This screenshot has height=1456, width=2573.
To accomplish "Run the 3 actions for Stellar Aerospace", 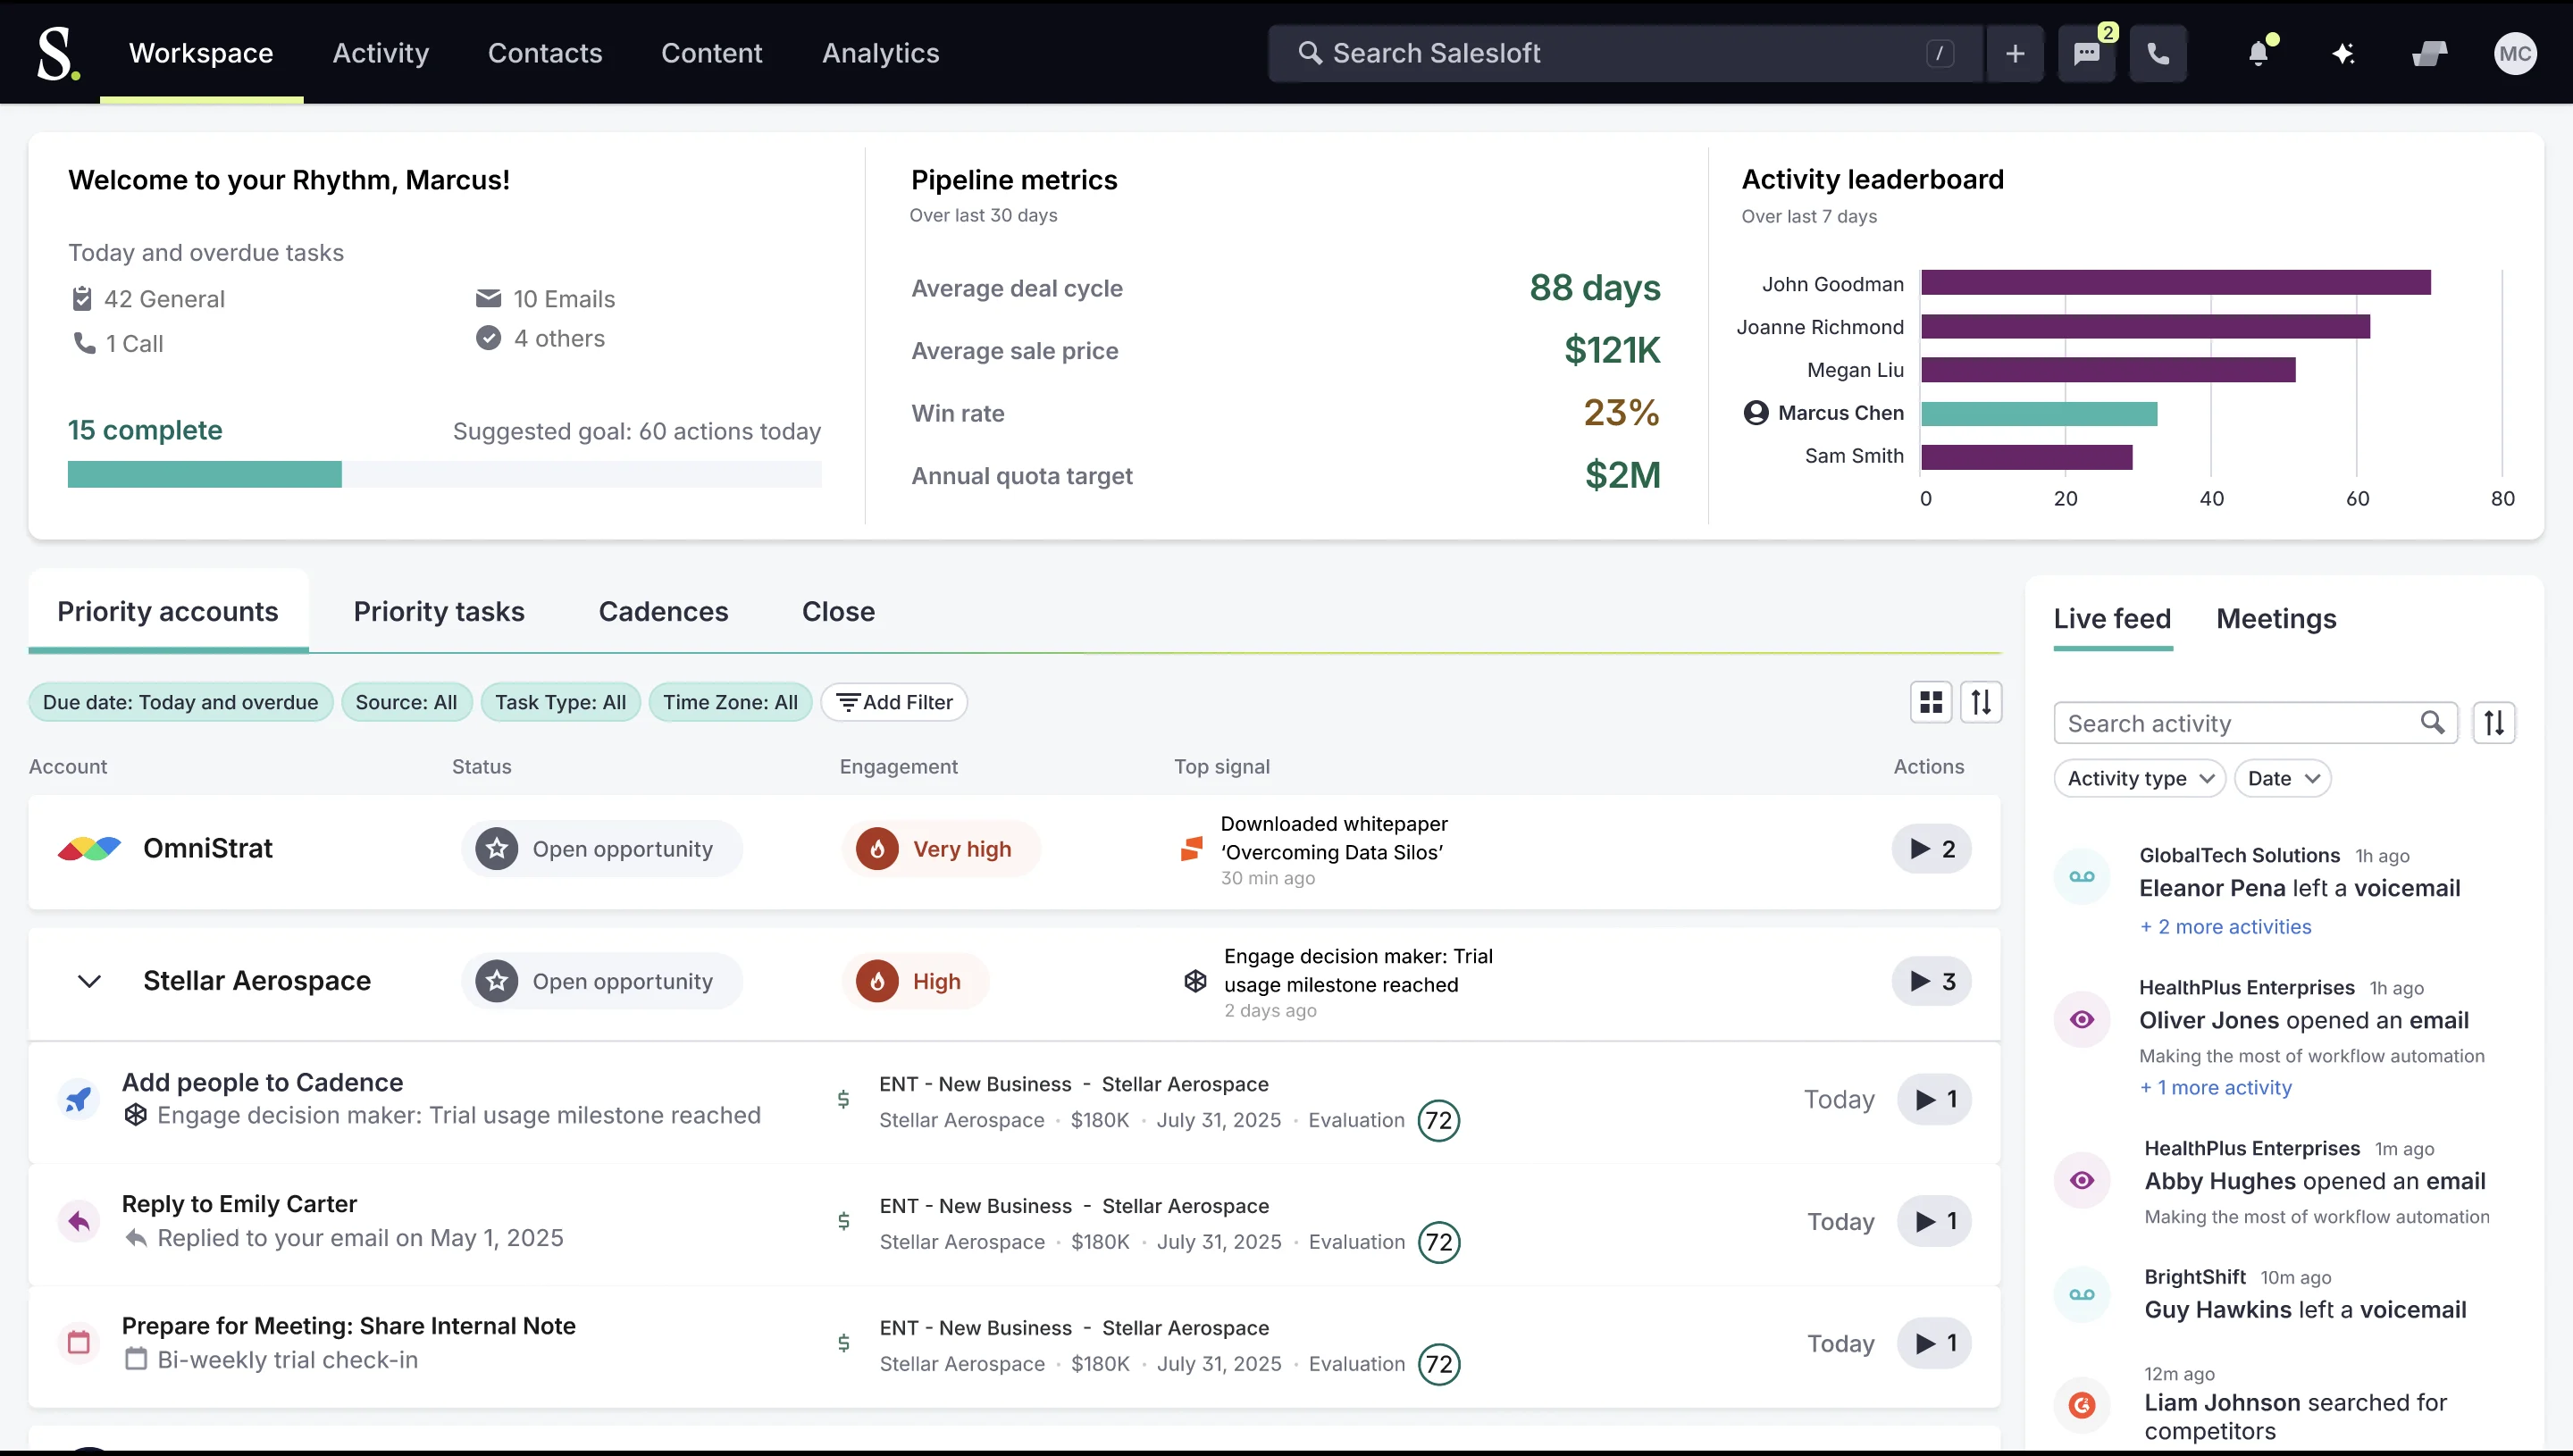I will (x=1932, y=981).
